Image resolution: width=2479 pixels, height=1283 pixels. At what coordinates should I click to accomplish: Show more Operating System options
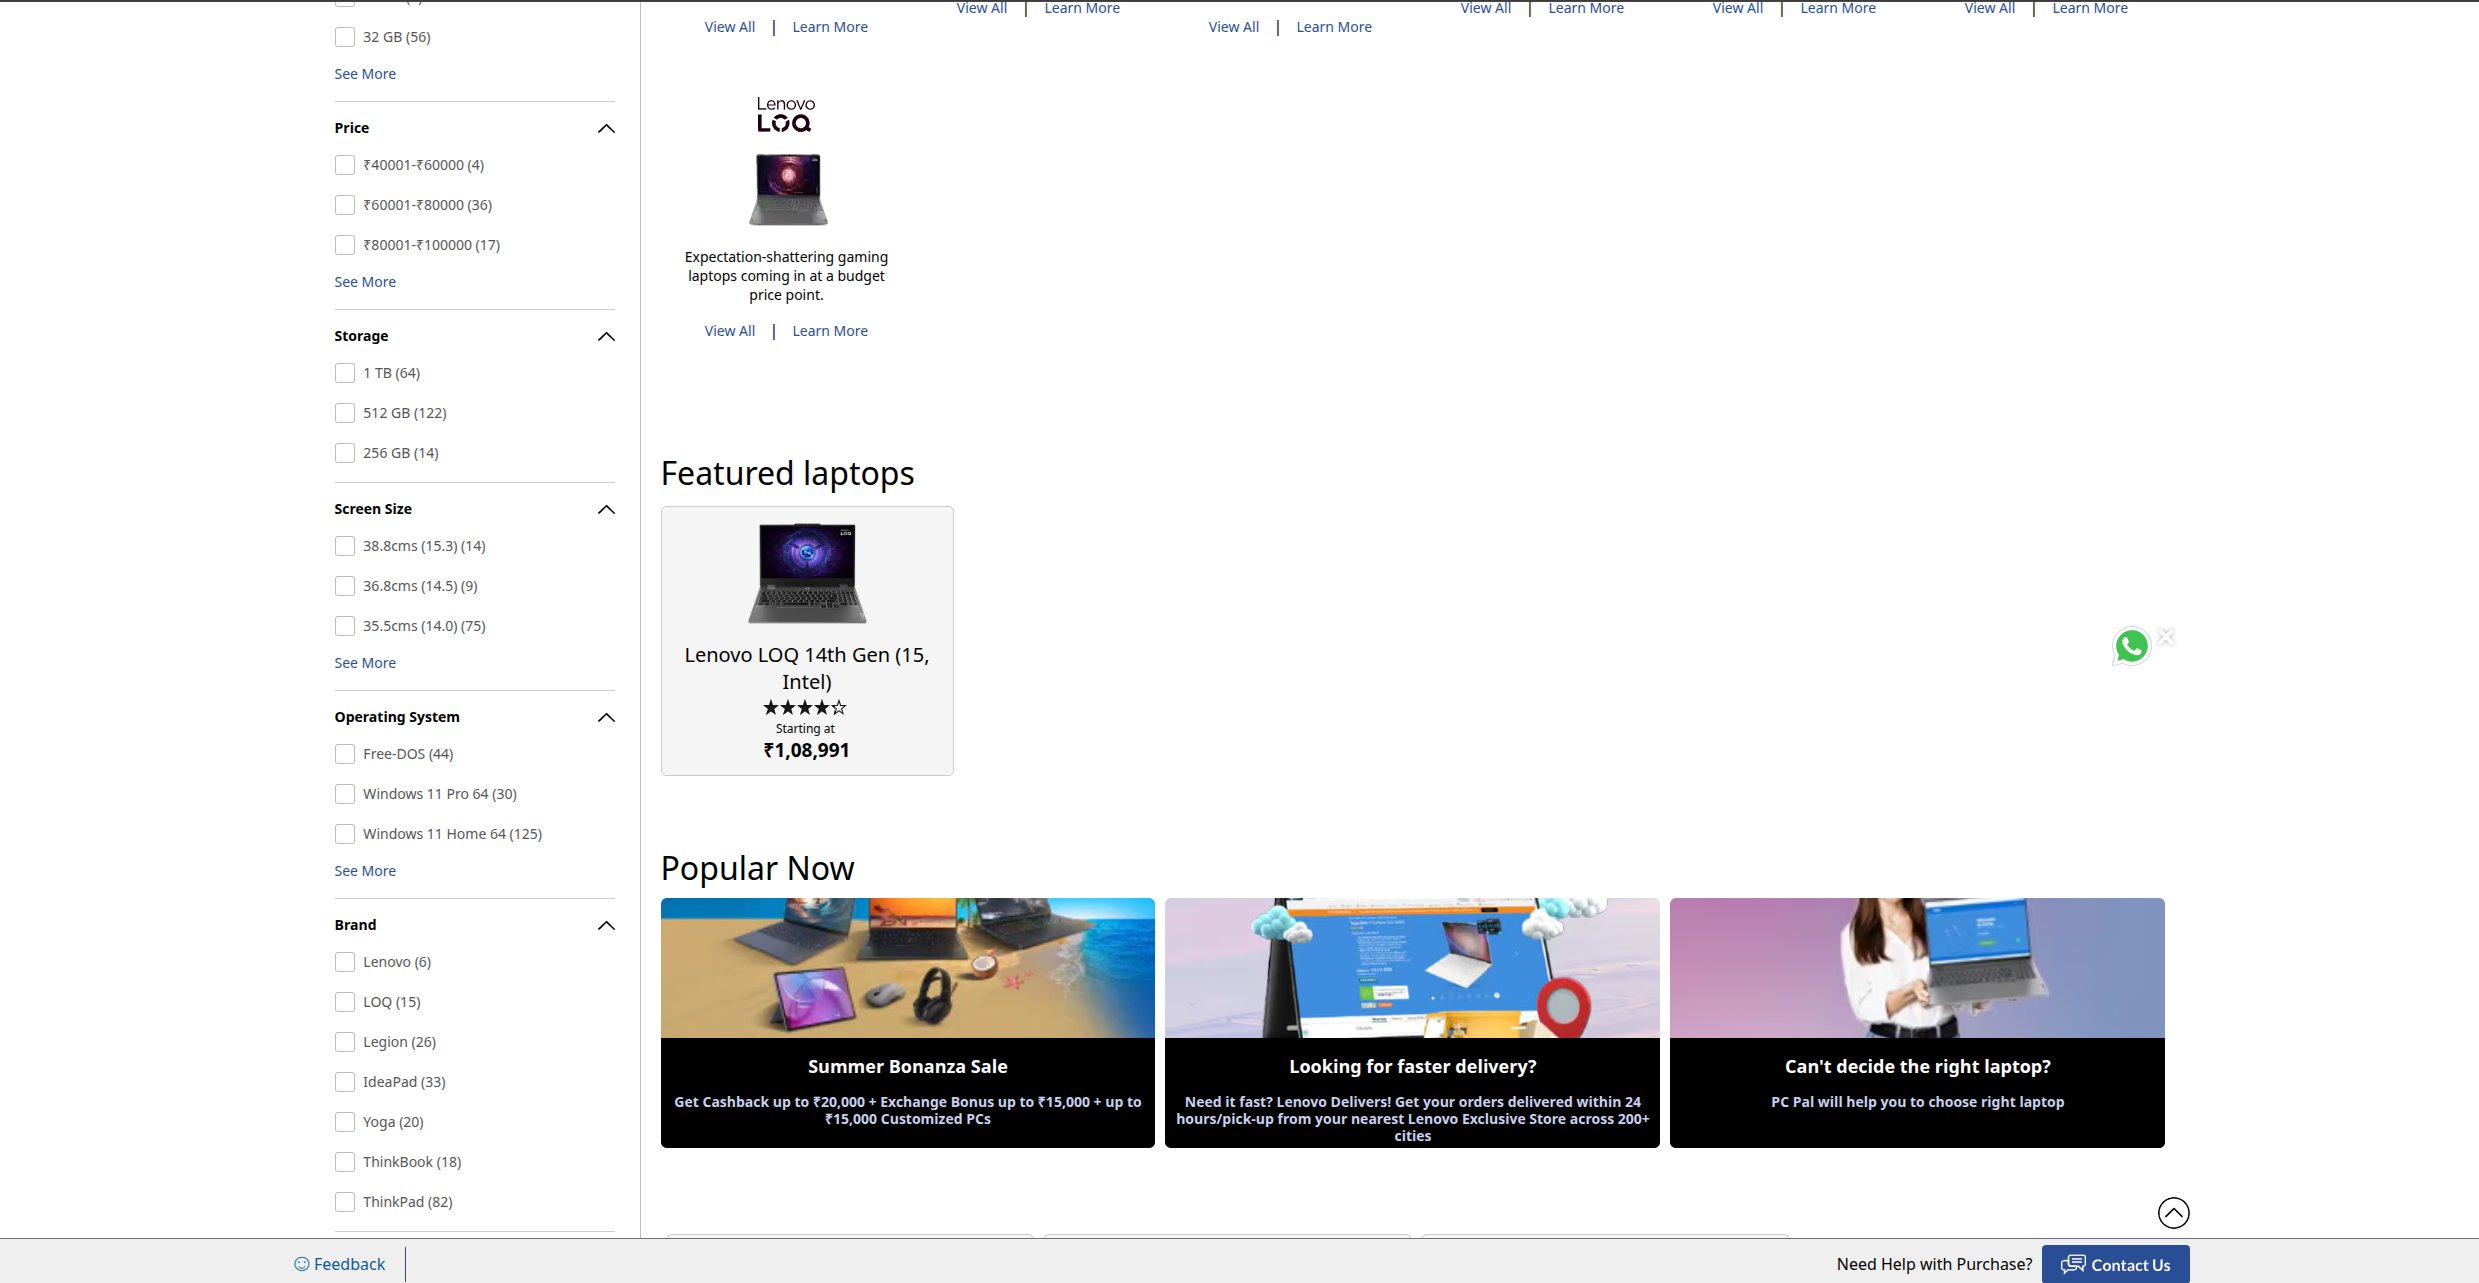[365, 871]
